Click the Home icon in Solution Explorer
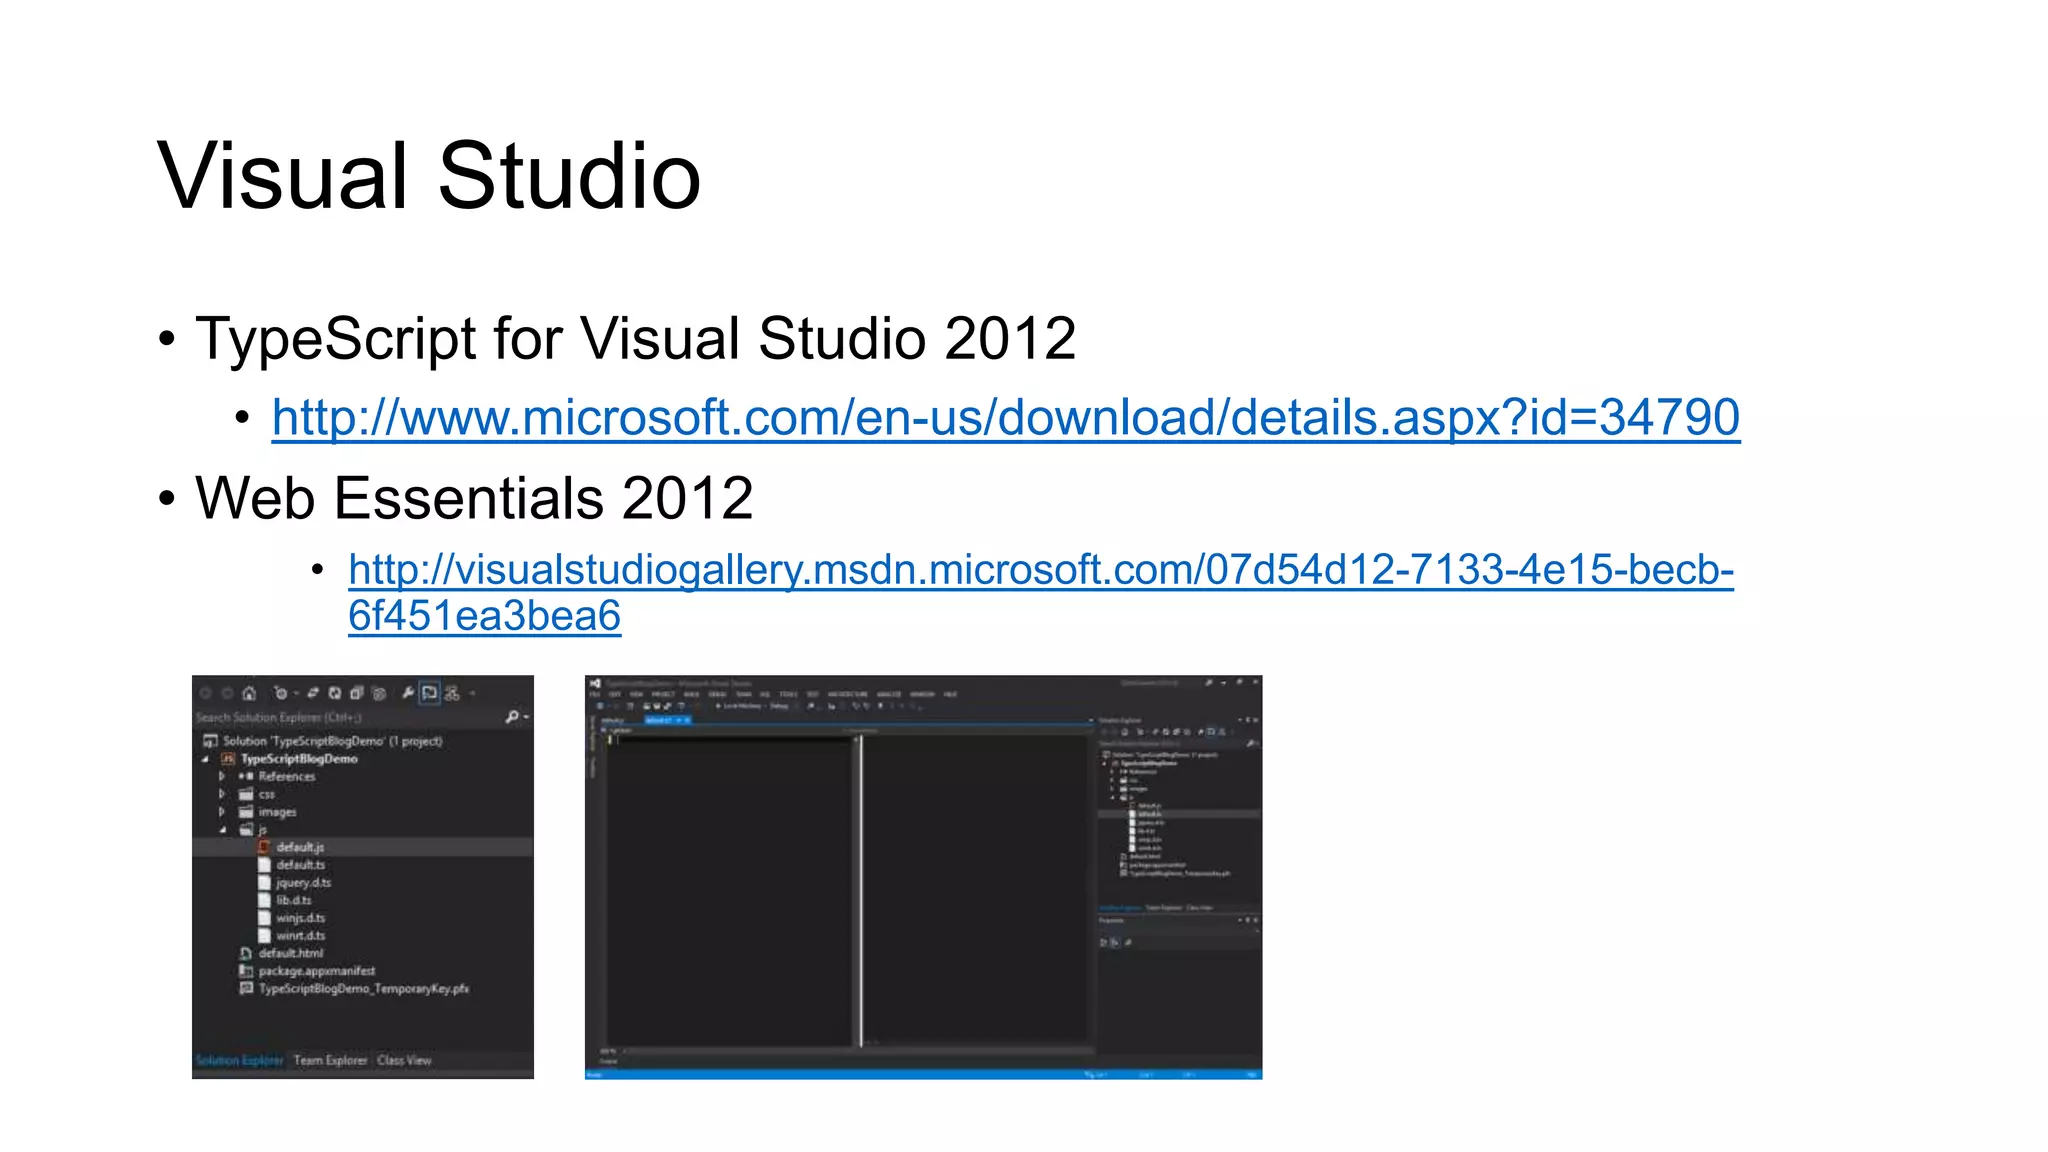The width and height of the screenshot is (2048, 1152). pyautogui.click(x=249, y=693)
